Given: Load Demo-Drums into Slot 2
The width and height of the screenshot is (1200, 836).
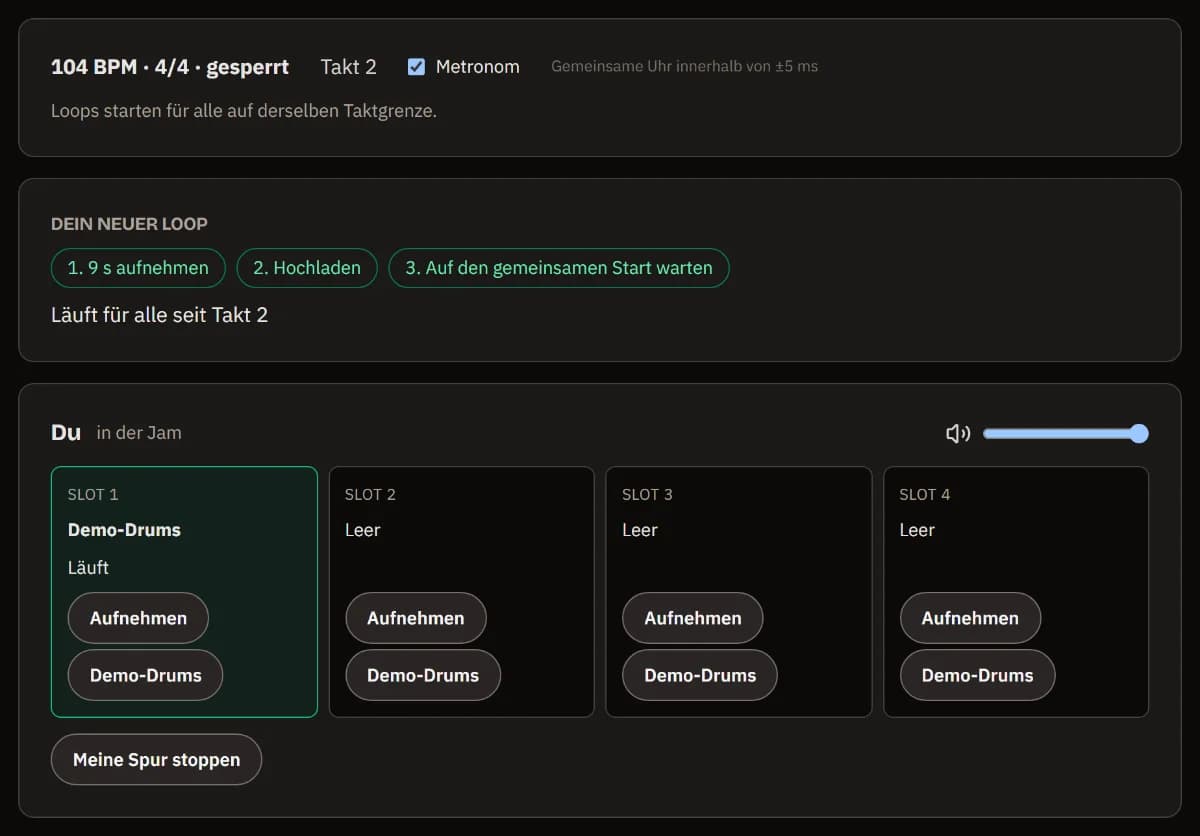Looking at the screenshot, I should pos(423,675).
